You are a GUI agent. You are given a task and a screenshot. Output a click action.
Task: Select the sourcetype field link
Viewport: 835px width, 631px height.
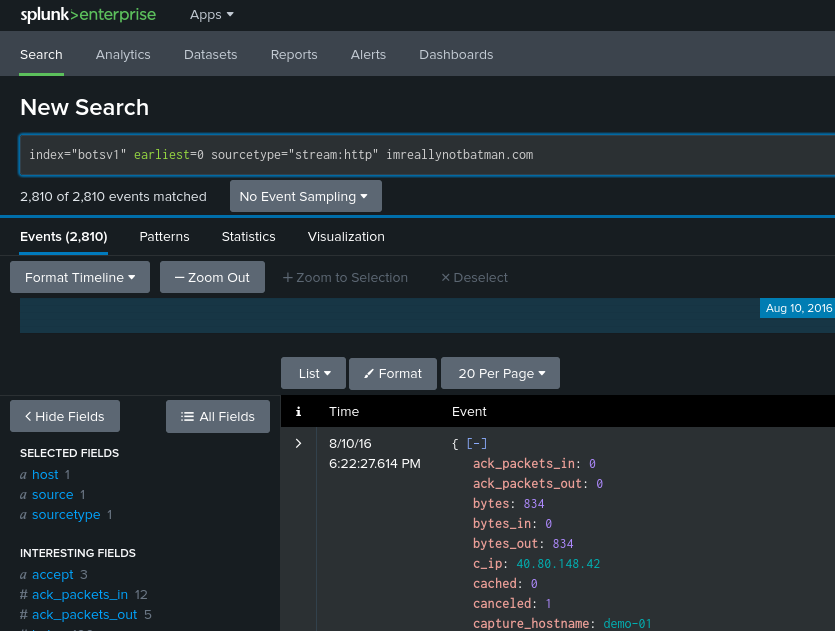click(66, 515)
